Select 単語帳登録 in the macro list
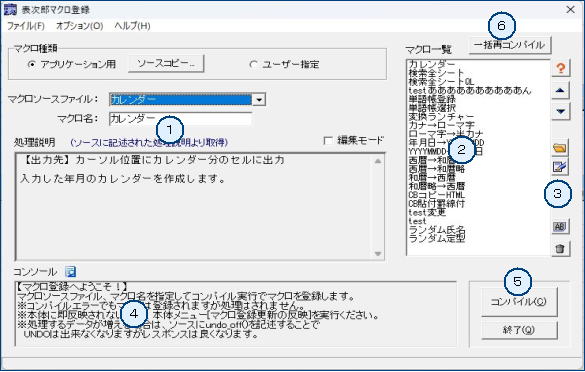 coord(432,99)
